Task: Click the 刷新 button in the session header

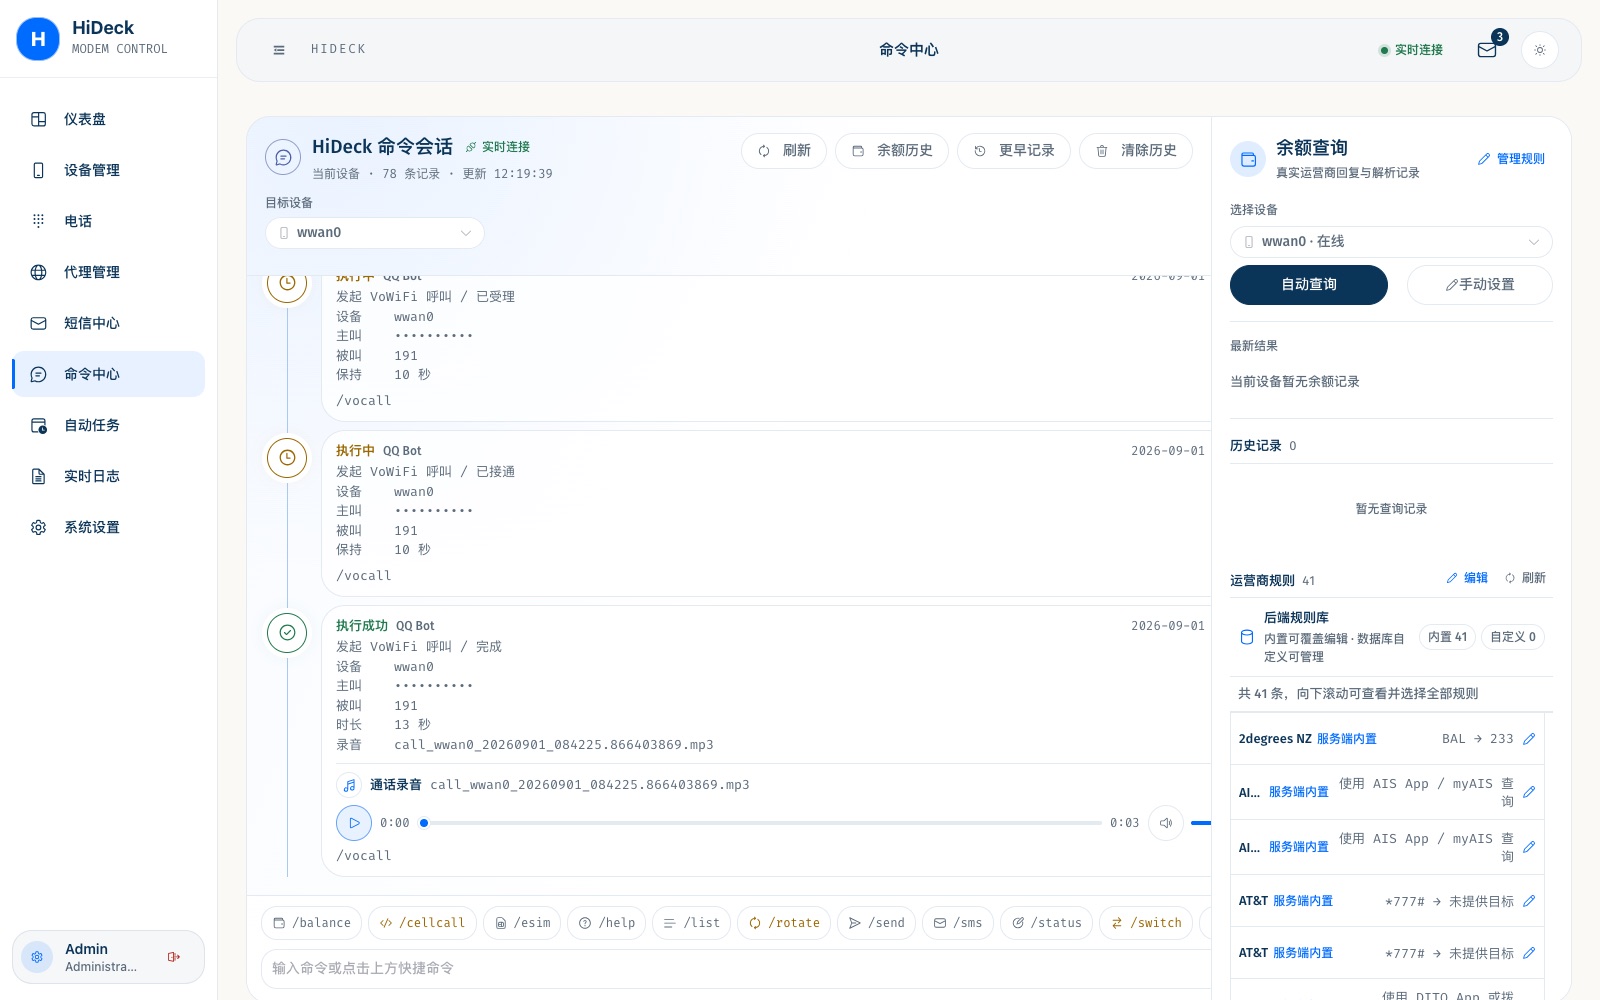Action: 784,151
